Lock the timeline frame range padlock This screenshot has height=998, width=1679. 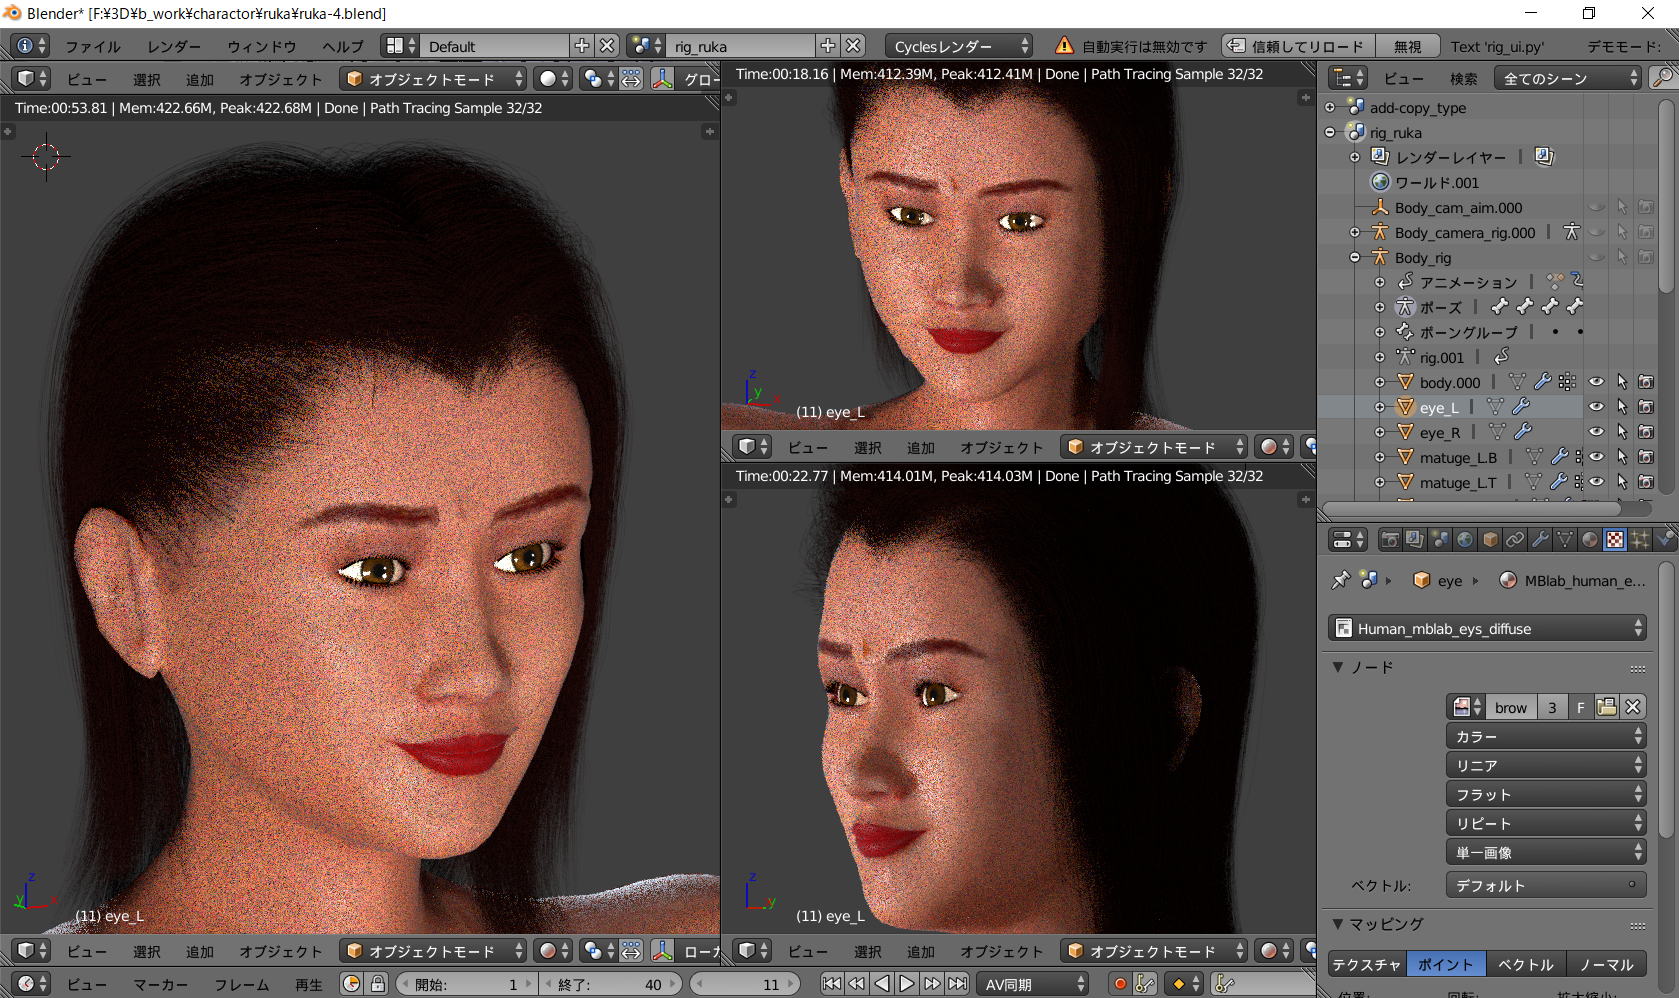tap(378, 984)
